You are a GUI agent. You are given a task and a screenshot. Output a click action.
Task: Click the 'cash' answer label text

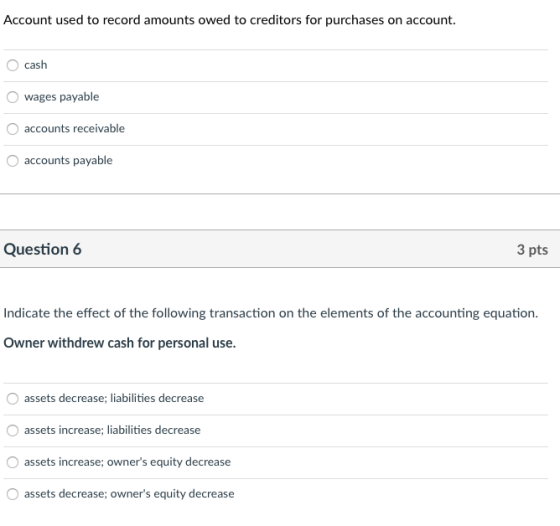[36, 65]
